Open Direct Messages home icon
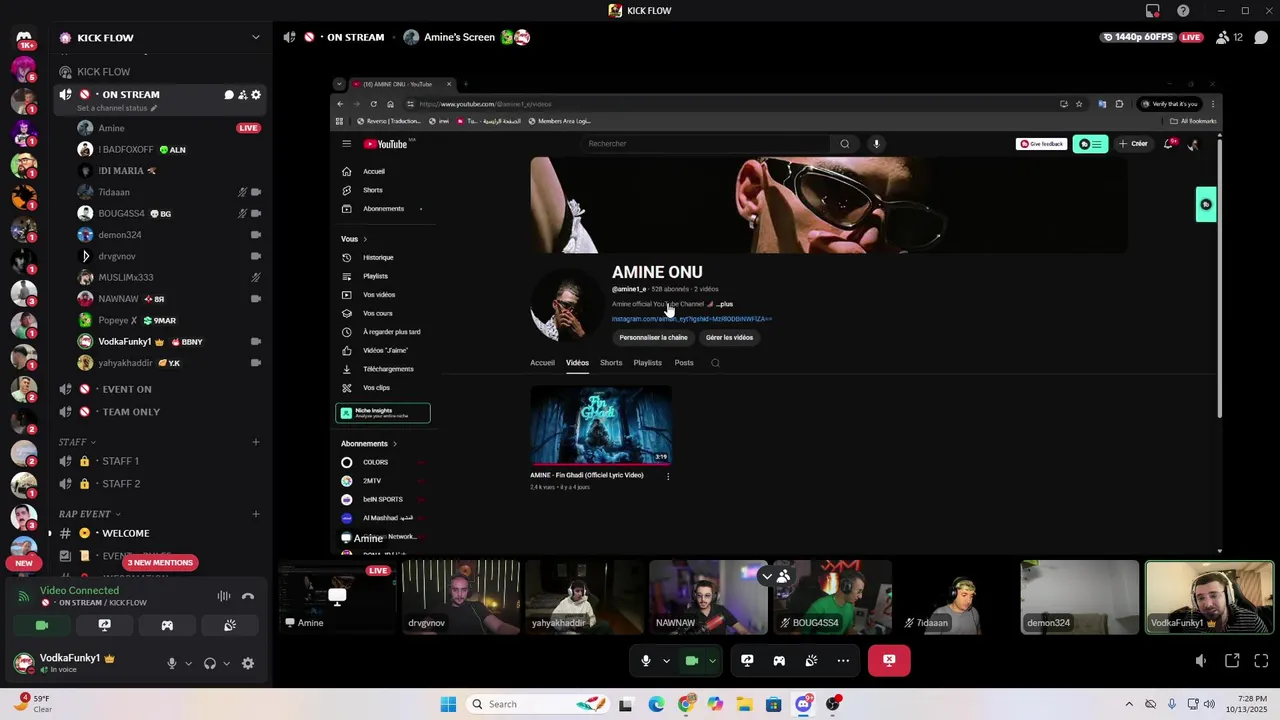1280x720 pixels. pyautogui.click(x=24, y=38)
